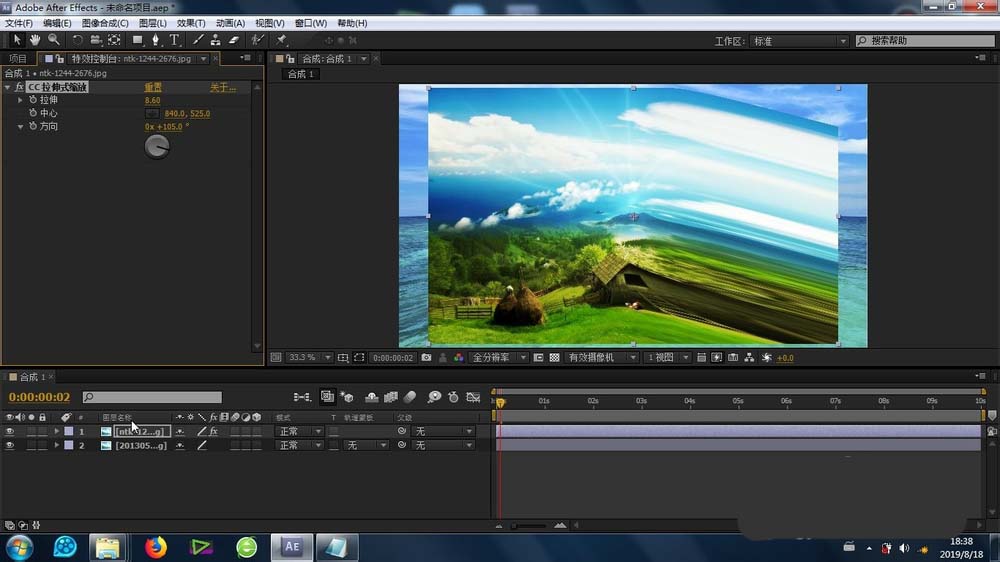1000x562 pixels.
Task: Toggle the fx switch on layer 1
Action: point(213,431)
